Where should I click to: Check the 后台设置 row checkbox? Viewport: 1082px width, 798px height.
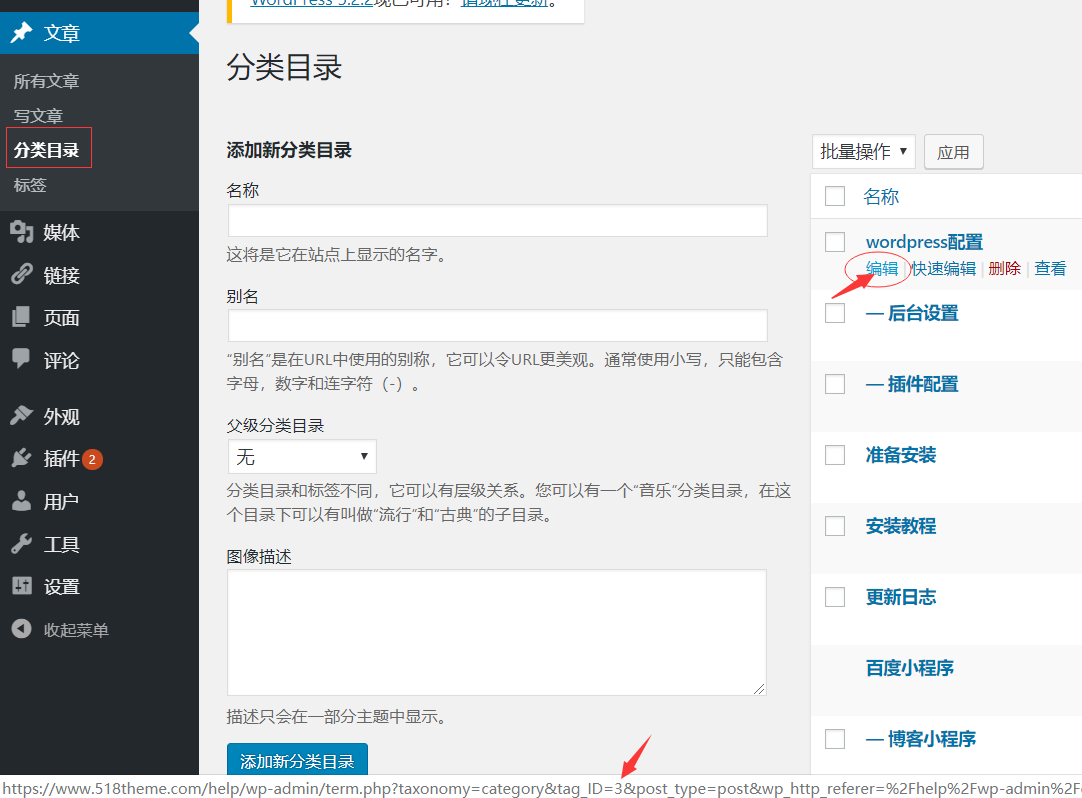tap(835, 313)
